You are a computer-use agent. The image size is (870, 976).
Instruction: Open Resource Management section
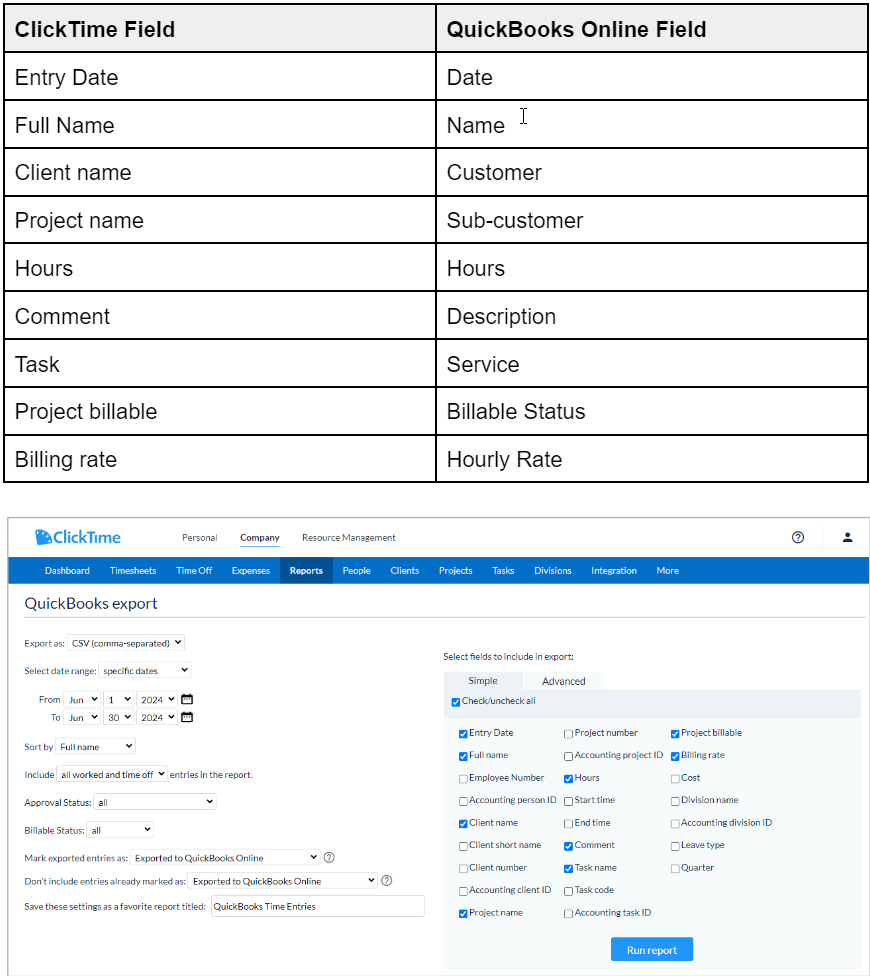pos(348,537)
